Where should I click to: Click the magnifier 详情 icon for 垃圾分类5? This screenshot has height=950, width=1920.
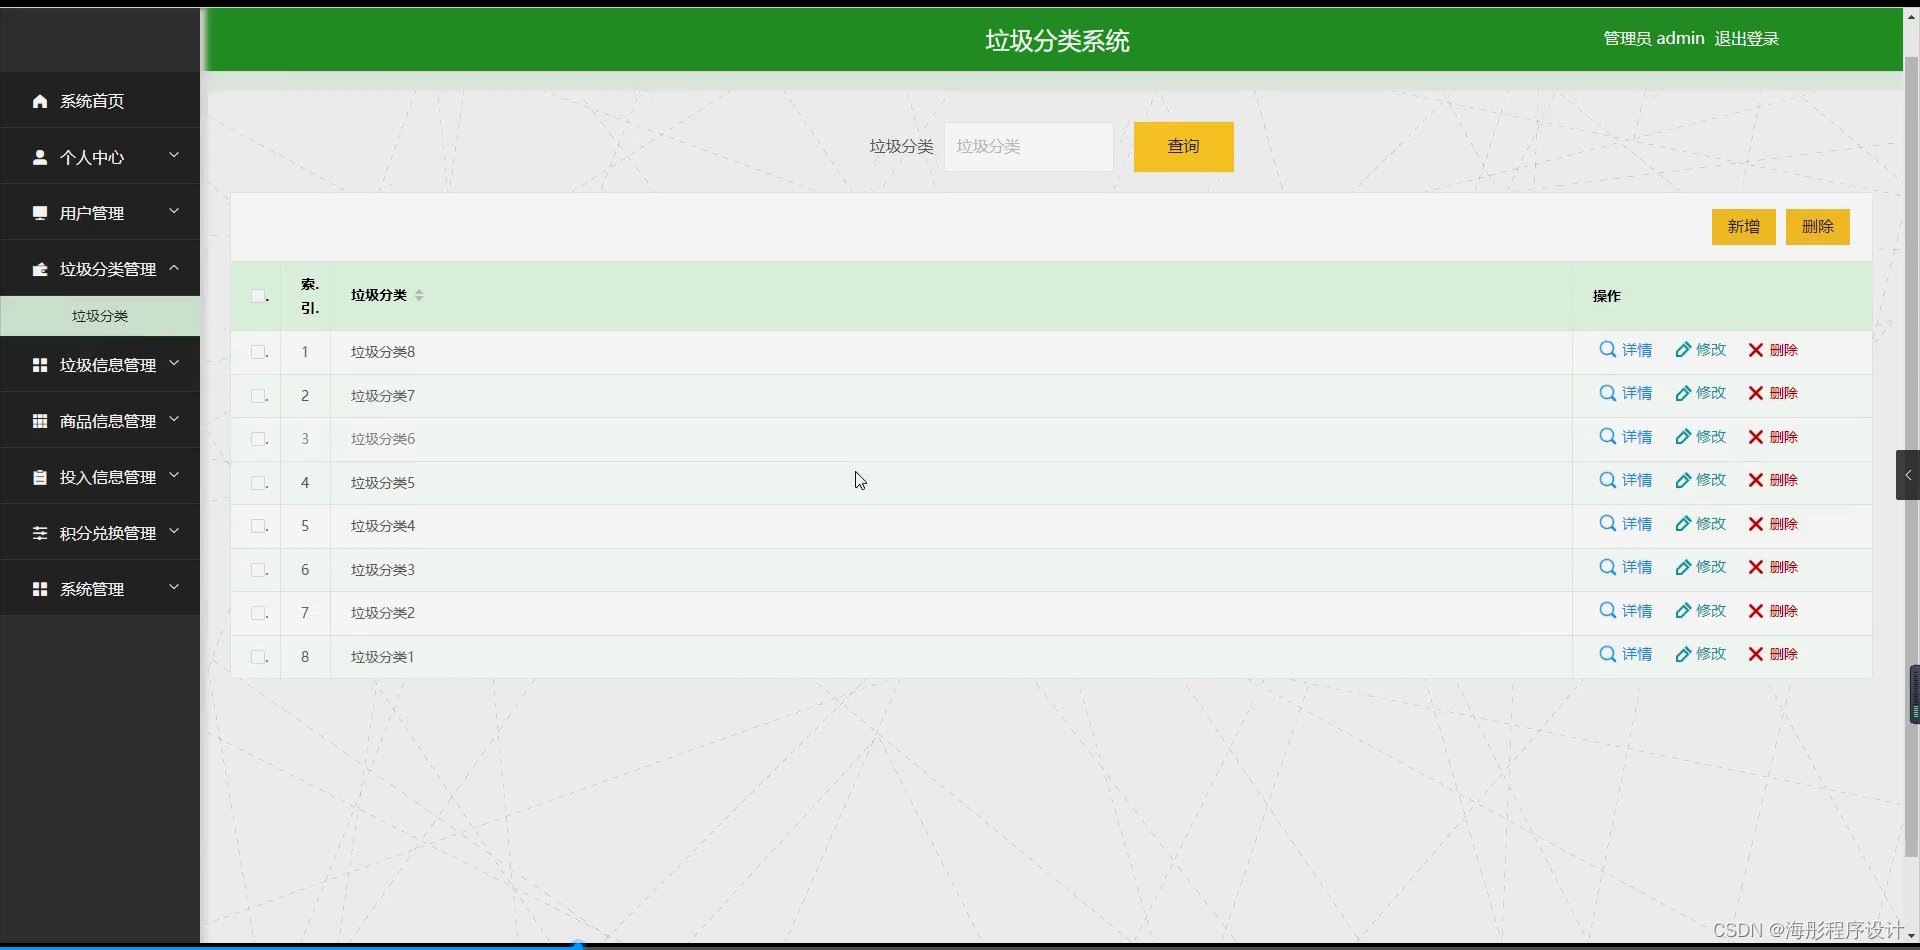tap(1608, 480)
